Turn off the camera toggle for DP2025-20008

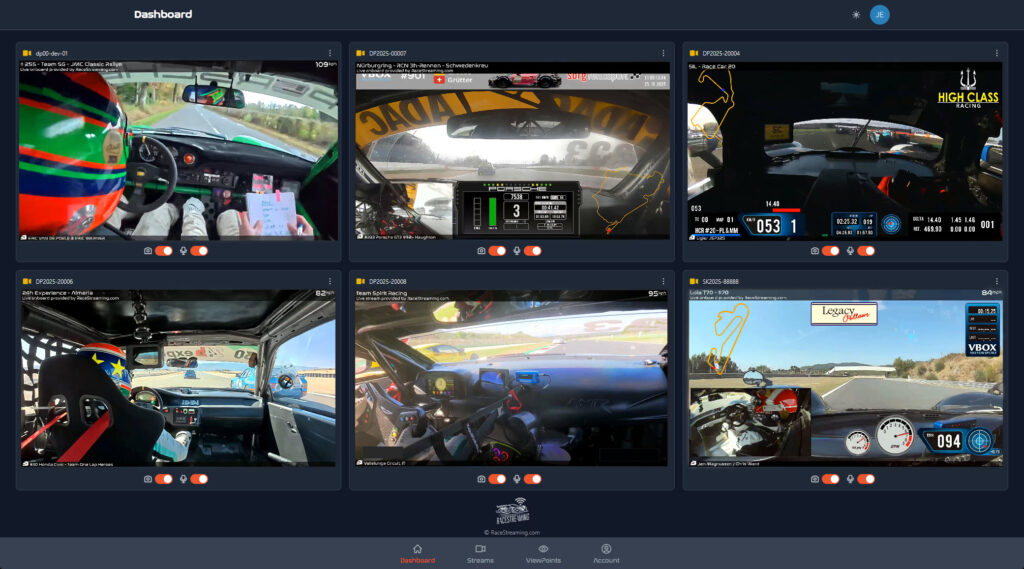coord(497,479)
